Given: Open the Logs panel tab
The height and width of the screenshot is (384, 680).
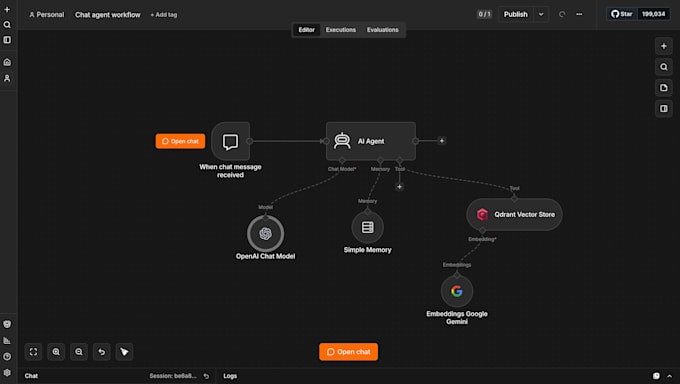Looking at the screenshot, I should point(230,376).
